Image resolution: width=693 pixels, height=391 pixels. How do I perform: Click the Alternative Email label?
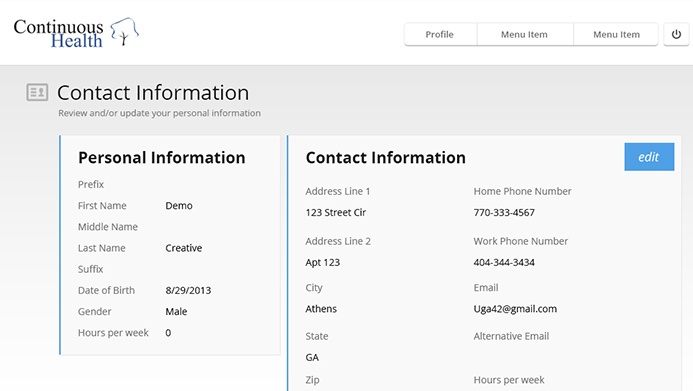click(511, 336)
